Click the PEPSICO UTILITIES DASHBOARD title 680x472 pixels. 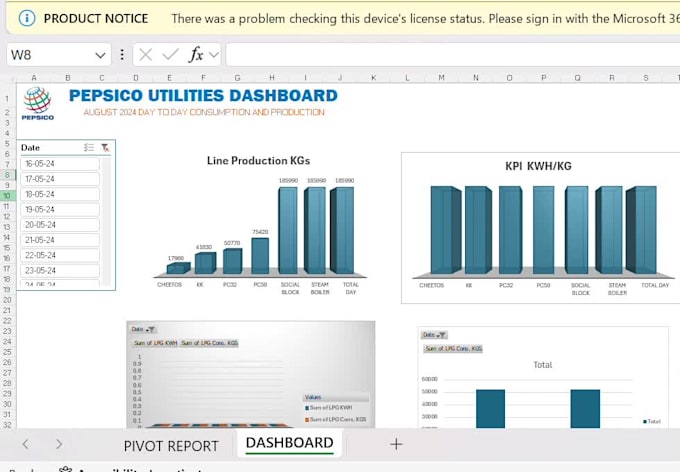[x=203, y=95]
